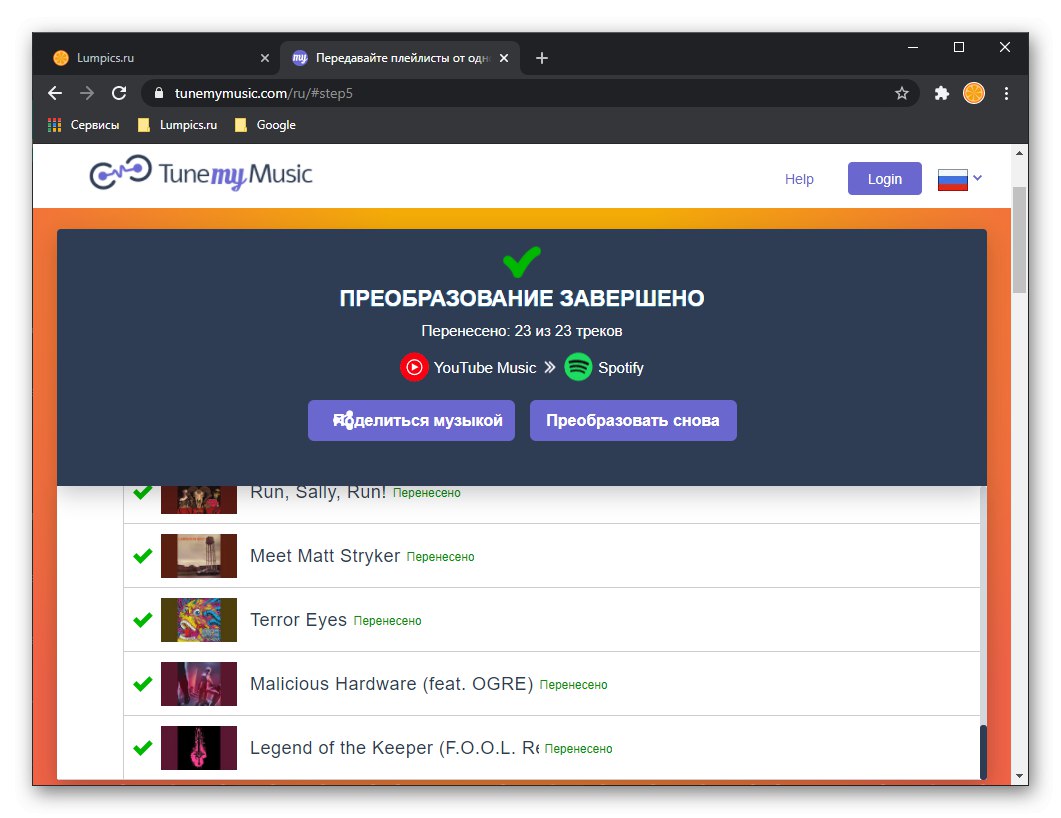The height and width of the screenshot is (818, 1061).
Task: Reload the page with the refresh icon
Action: point(119,93)
